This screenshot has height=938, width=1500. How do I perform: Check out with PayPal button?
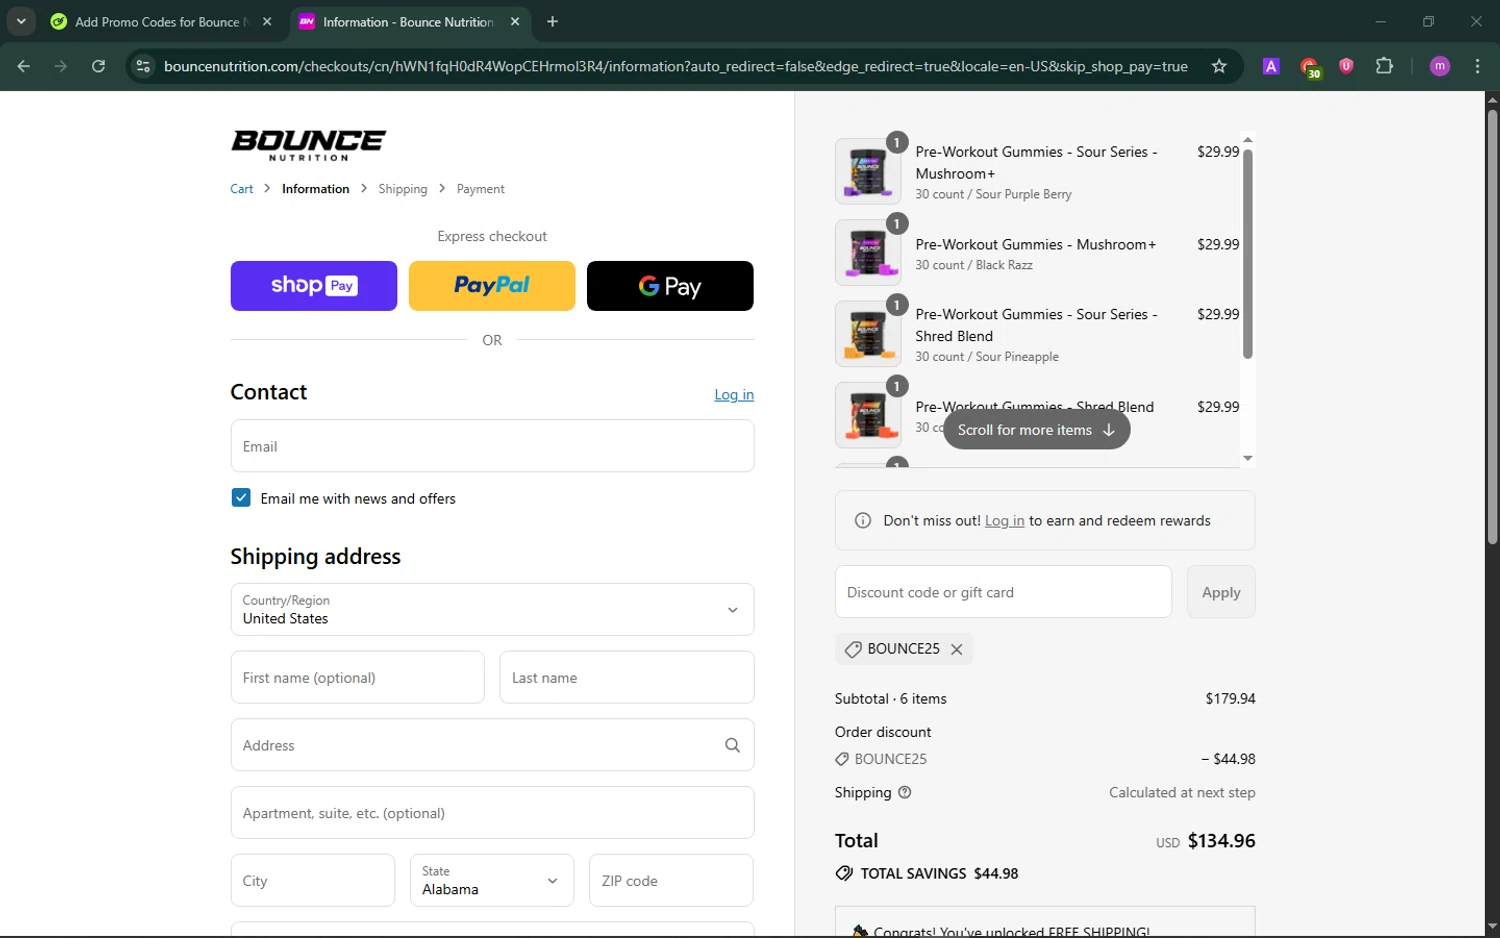[x=492, y=286]
